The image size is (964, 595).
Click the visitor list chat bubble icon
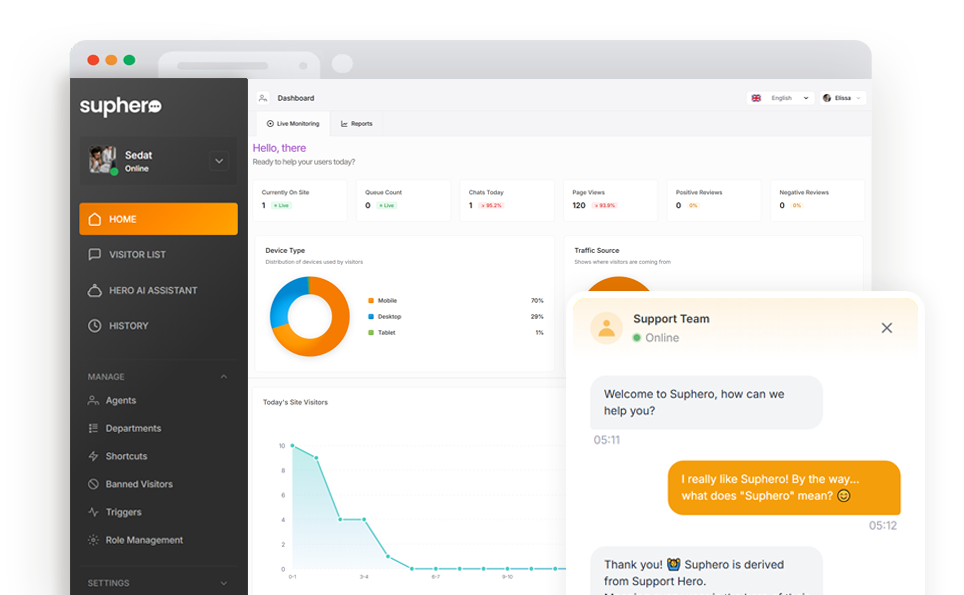click(95, 254)
